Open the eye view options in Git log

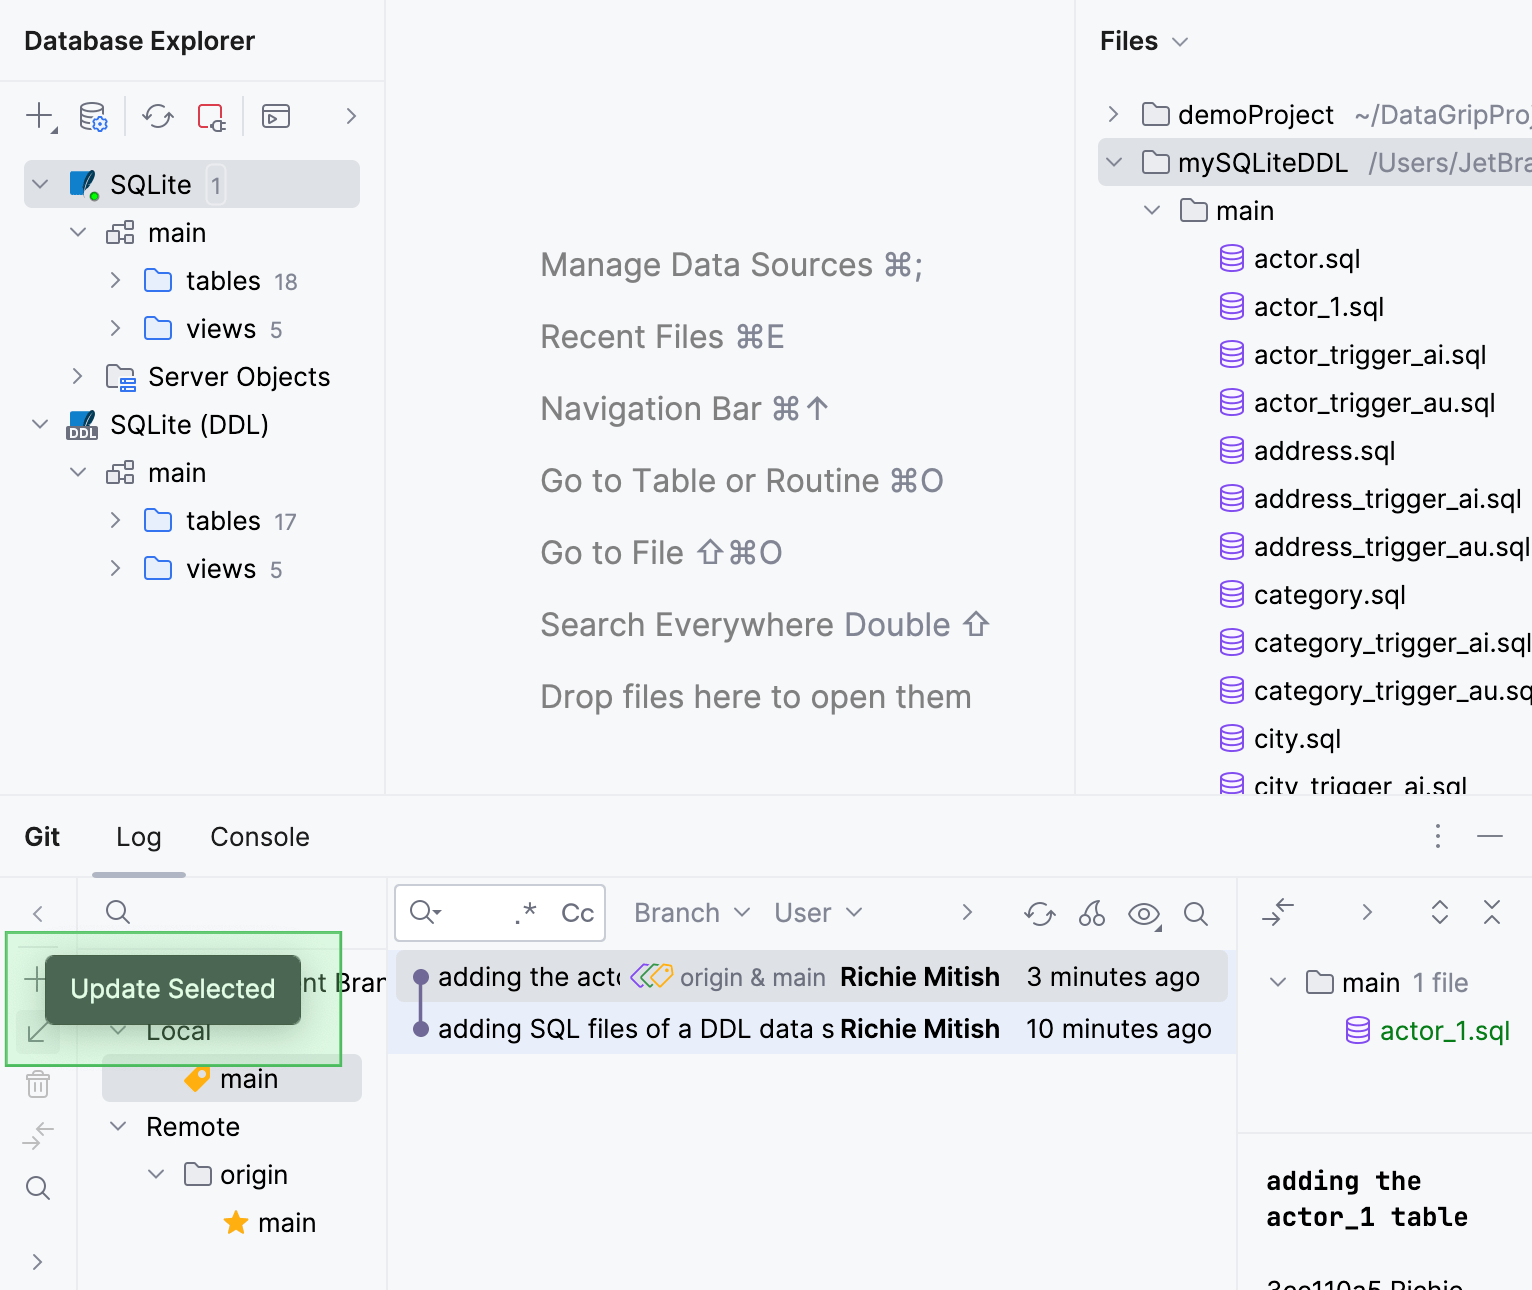1143,913
